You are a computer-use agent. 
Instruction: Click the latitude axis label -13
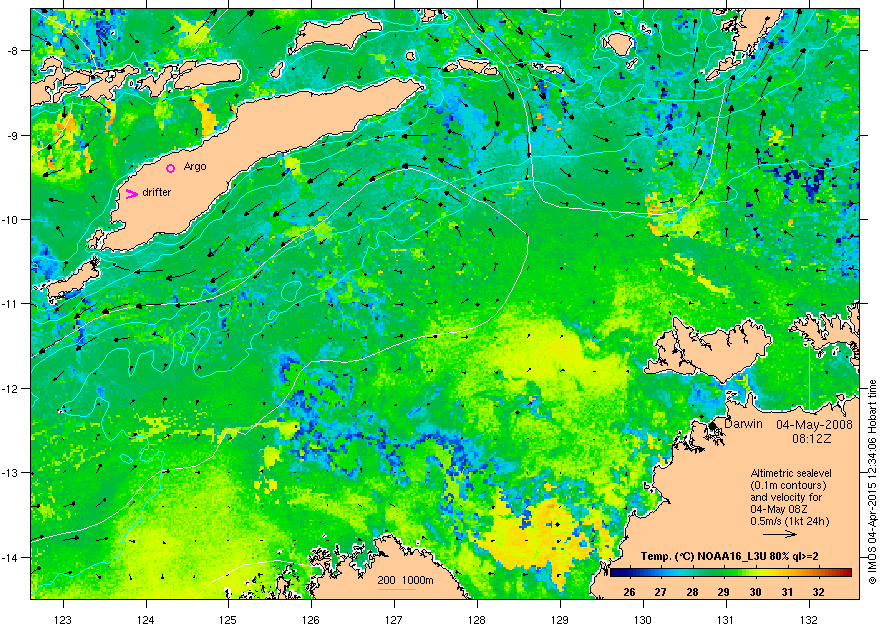point(11,472)
